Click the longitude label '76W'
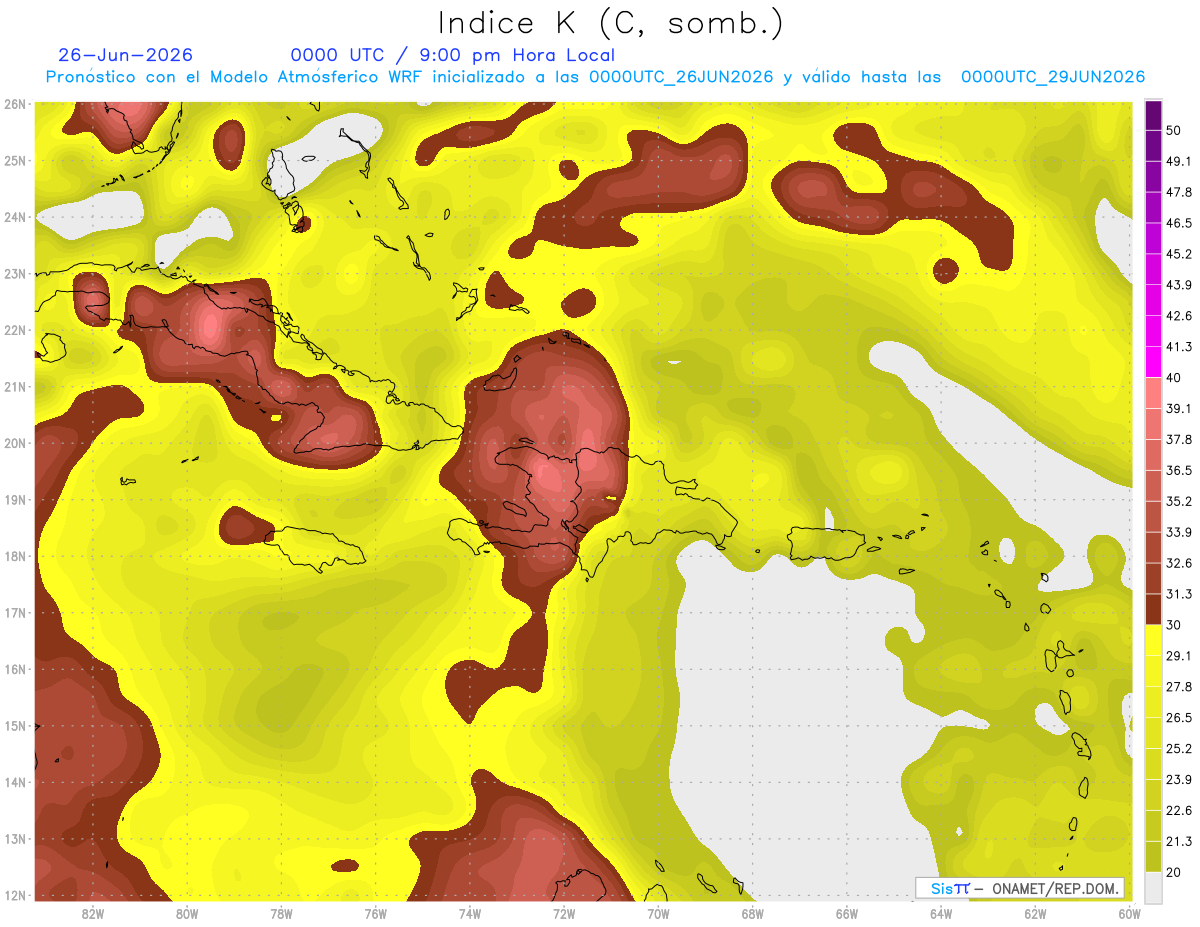1200x927 pixels. coord(376,913)
